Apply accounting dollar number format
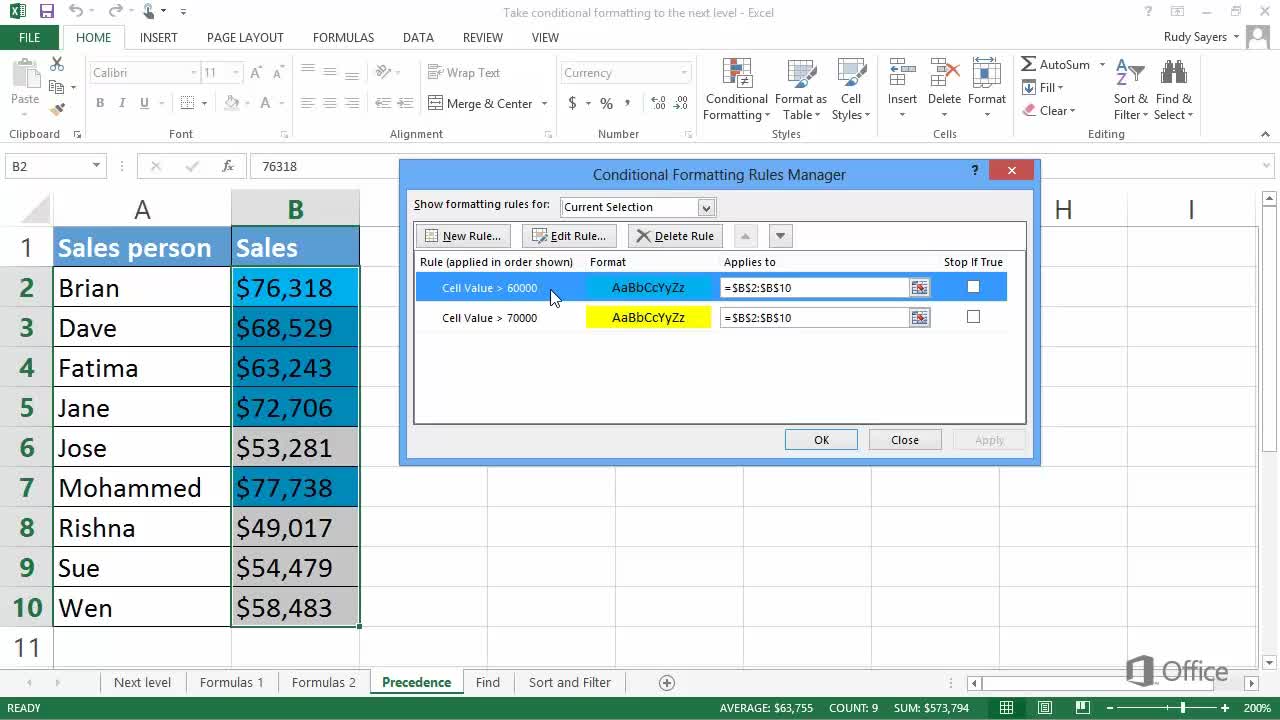 tap(572, 103)
